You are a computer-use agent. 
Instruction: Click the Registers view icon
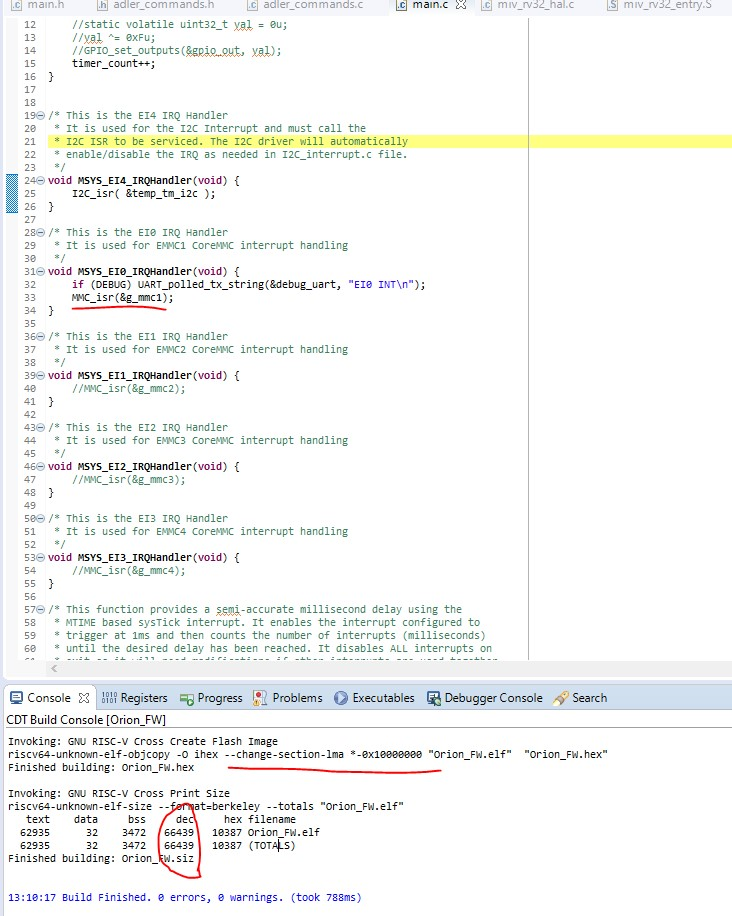(x=109, y=698)
